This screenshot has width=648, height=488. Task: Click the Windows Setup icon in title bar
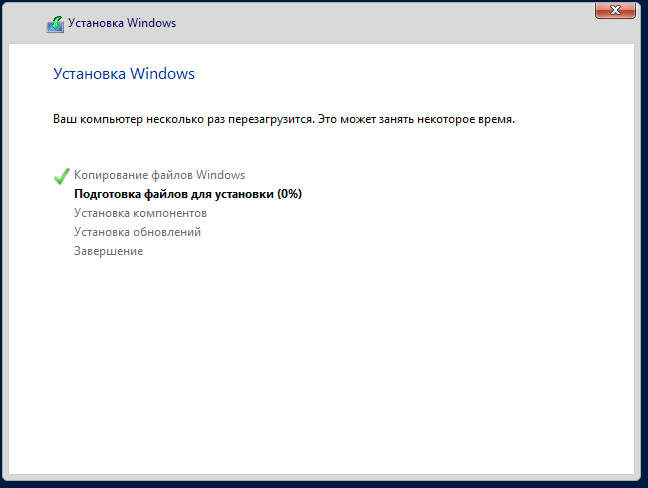click(x=55, y=24)
